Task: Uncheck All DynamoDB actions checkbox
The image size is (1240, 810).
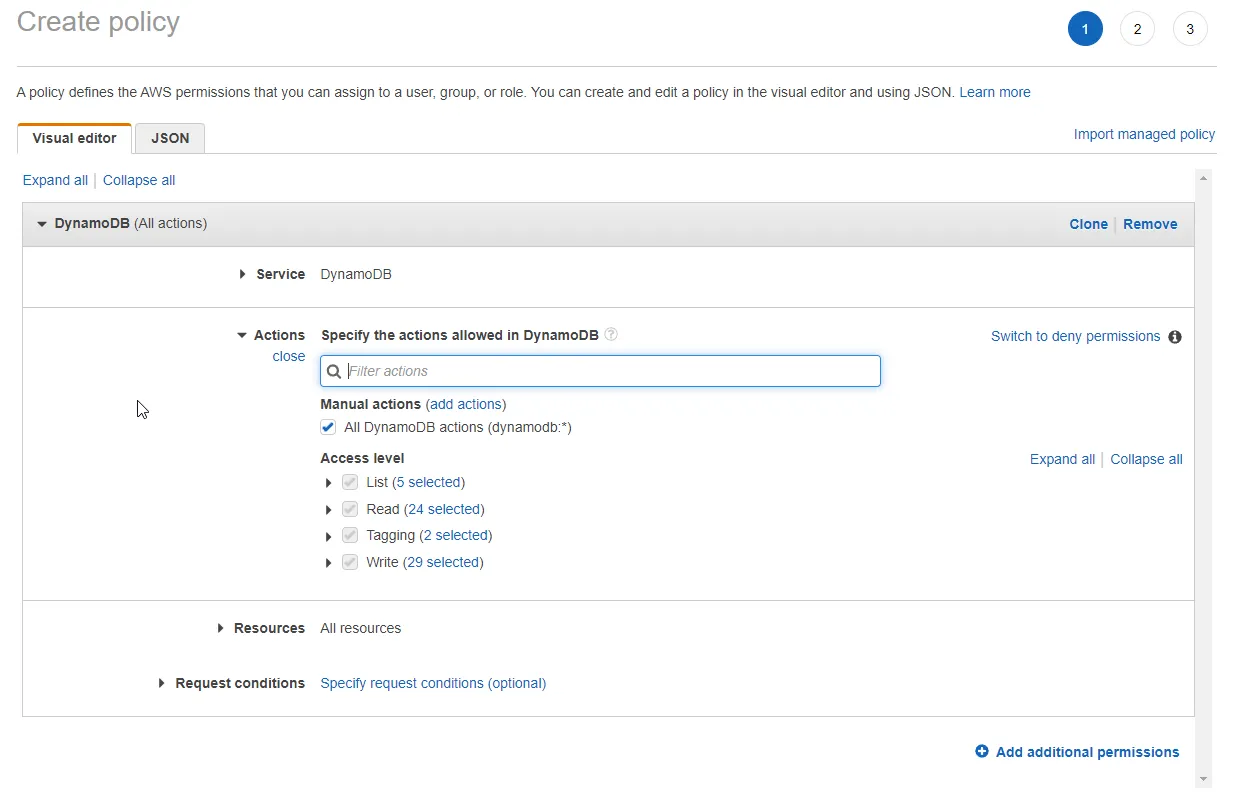Action: click(328, 427)
